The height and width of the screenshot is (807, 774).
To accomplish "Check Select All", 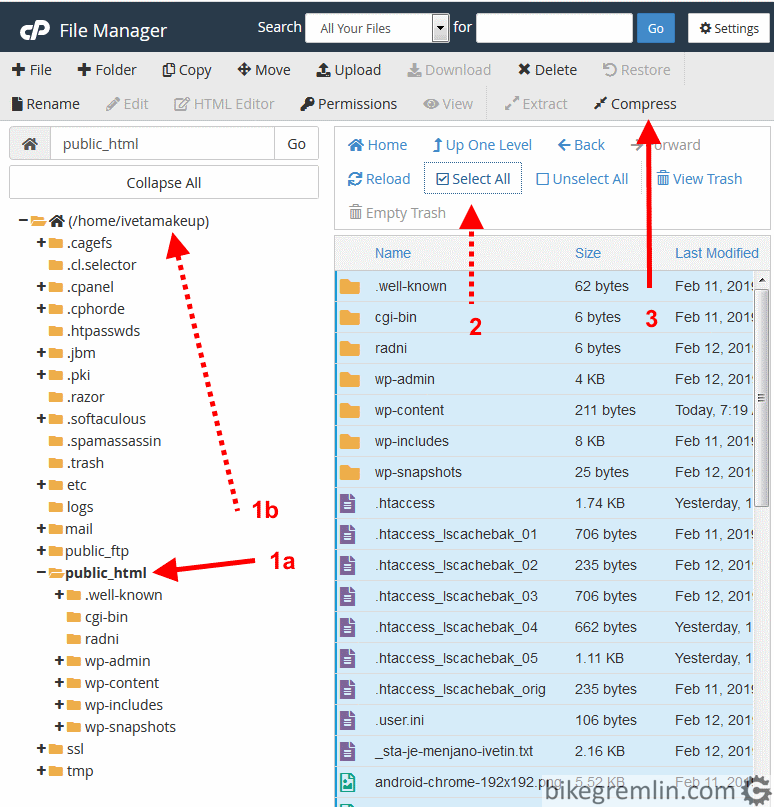I will click(473, 179).
